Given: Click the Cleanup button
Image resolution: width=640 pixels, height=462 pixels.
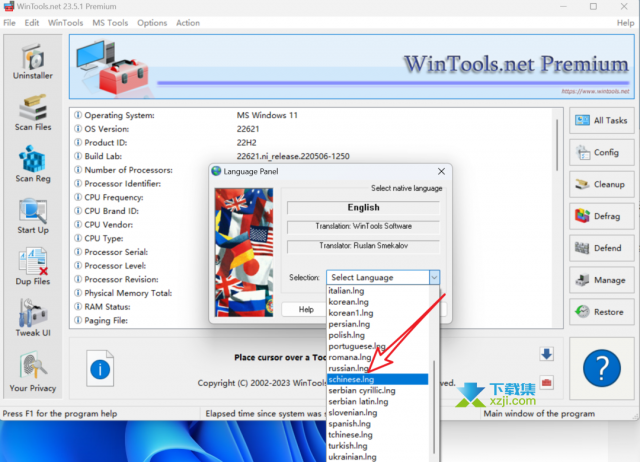Looking at the screenshot, I should pyautogui.click(x=602, y=184).
